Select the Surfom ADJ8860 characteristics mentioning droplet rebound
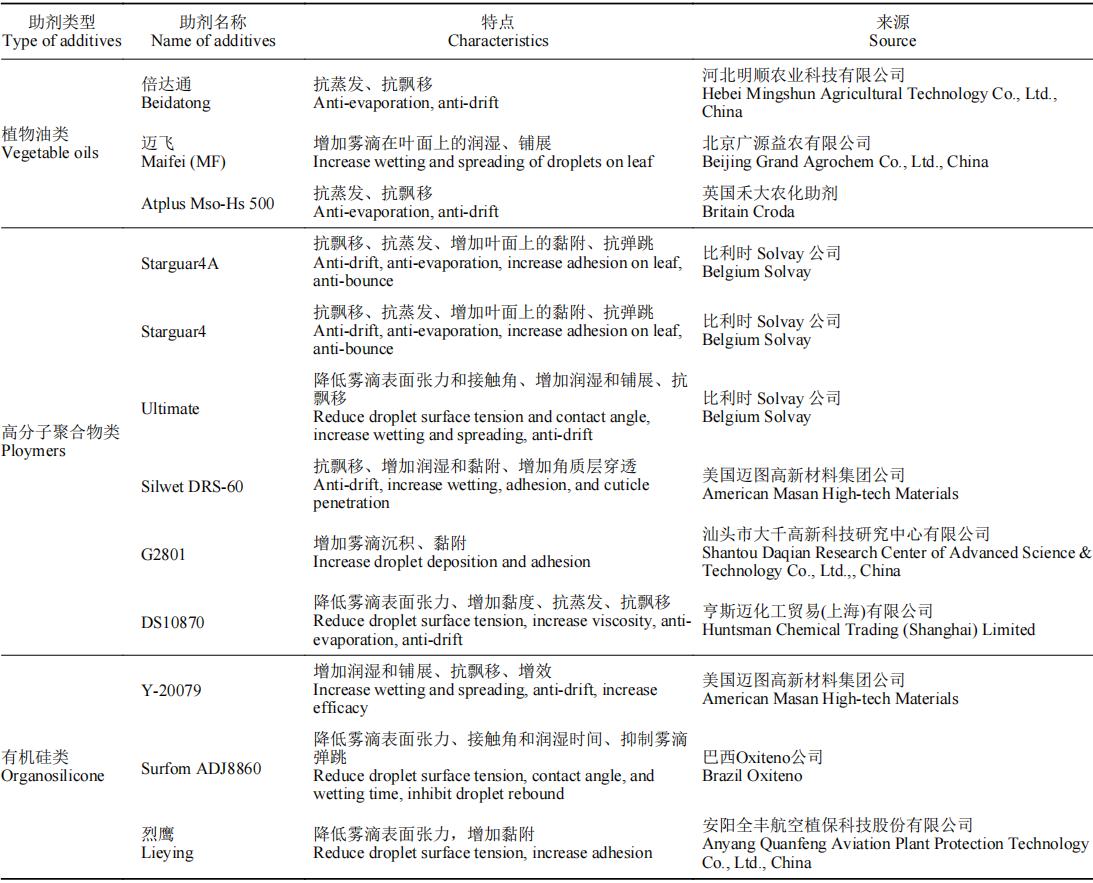 coord(500,767)
